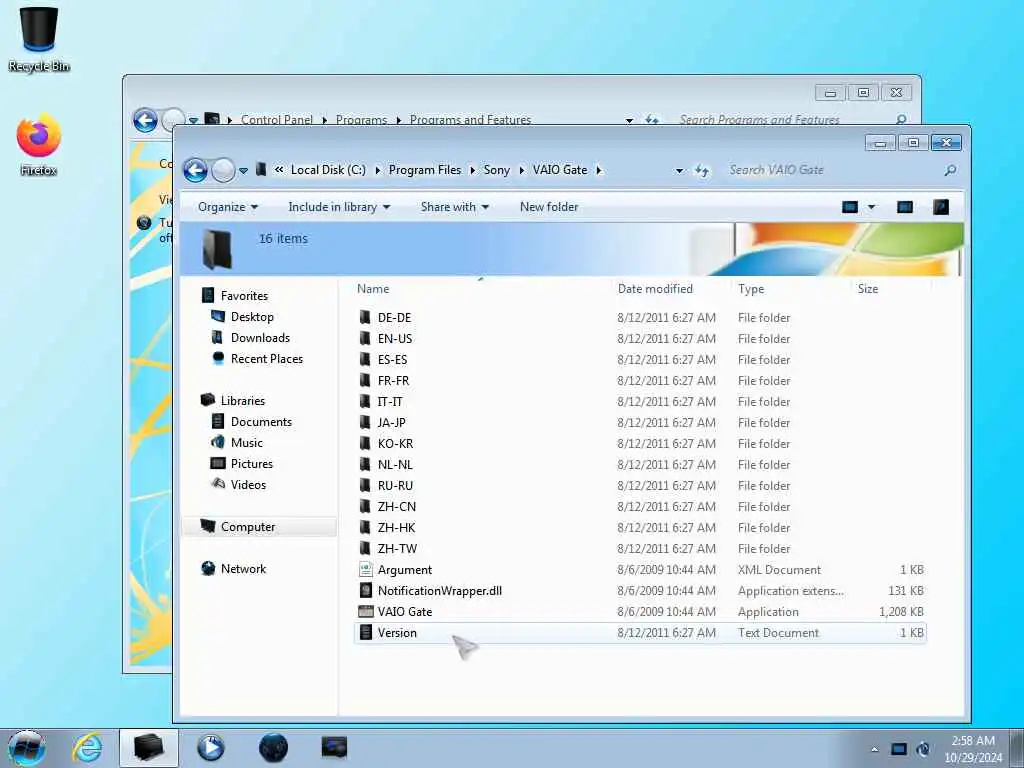The height and width of the screenshot is (768, 1024).
Task: Open Recent Places in navigation pane
Action: click(266, 359)
